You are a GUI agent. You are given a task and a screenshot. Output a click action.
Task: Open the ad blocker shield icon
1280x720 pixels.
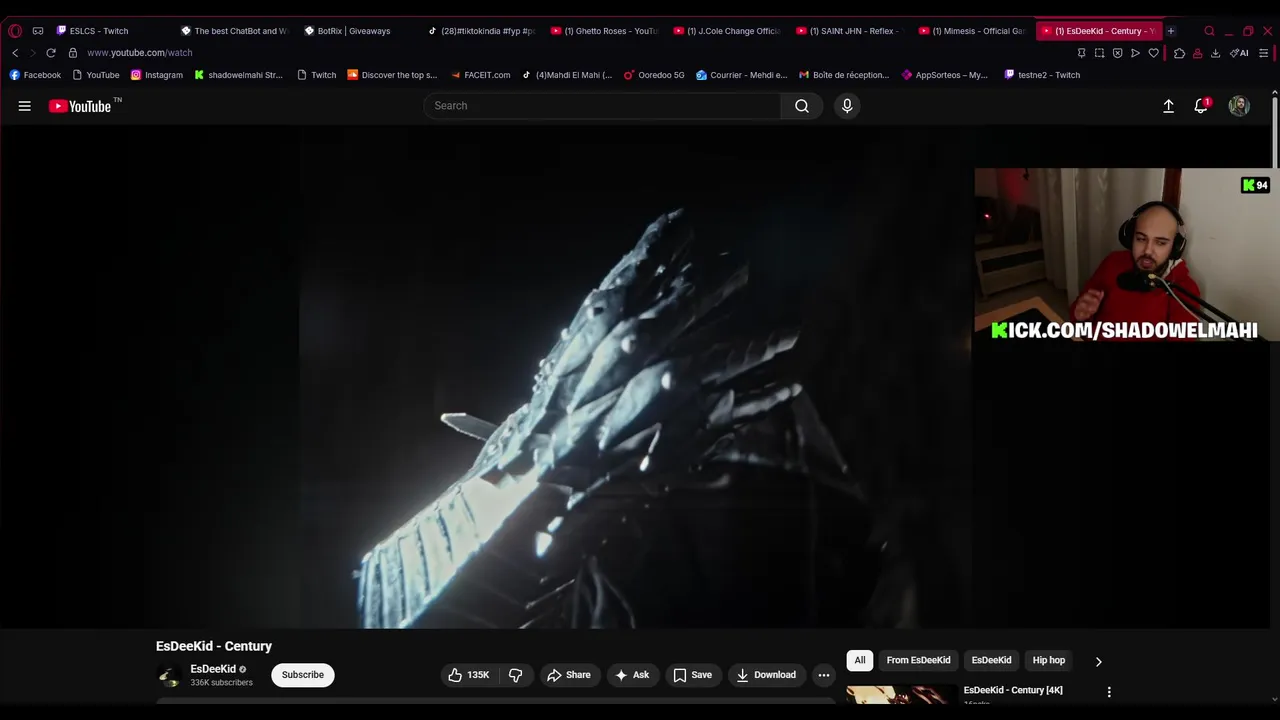click(1117, 53)
